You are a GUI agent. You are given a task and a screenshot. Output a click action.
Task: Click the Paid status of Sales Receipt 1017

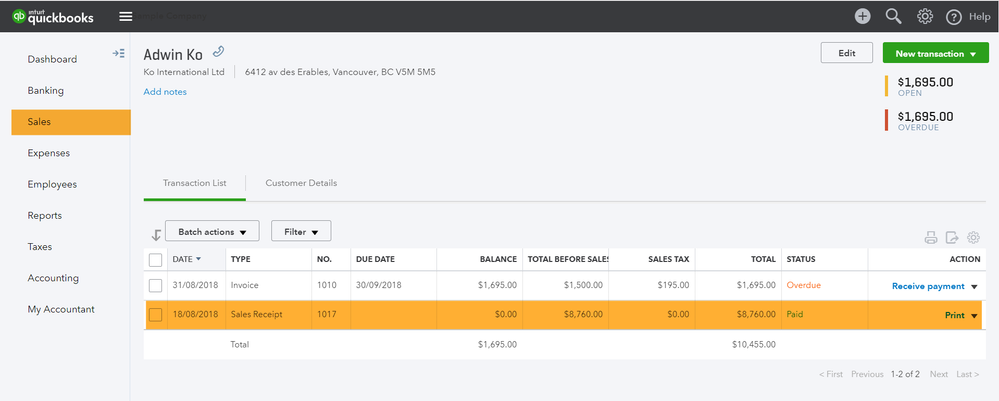coord(794,314)
